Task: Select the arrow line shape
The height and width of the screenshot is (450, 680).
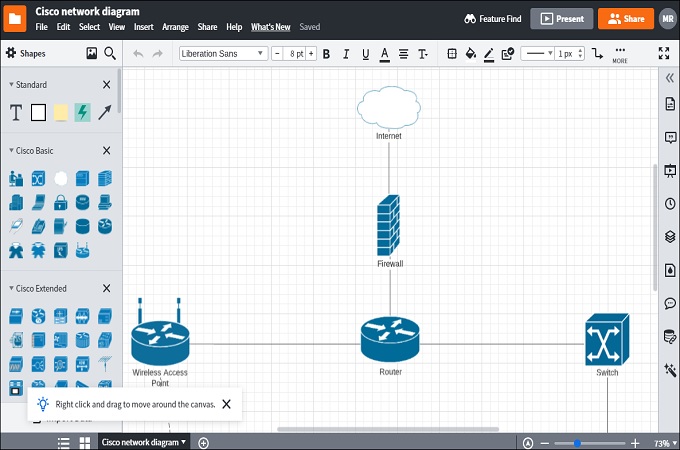Action: [104, 113]
